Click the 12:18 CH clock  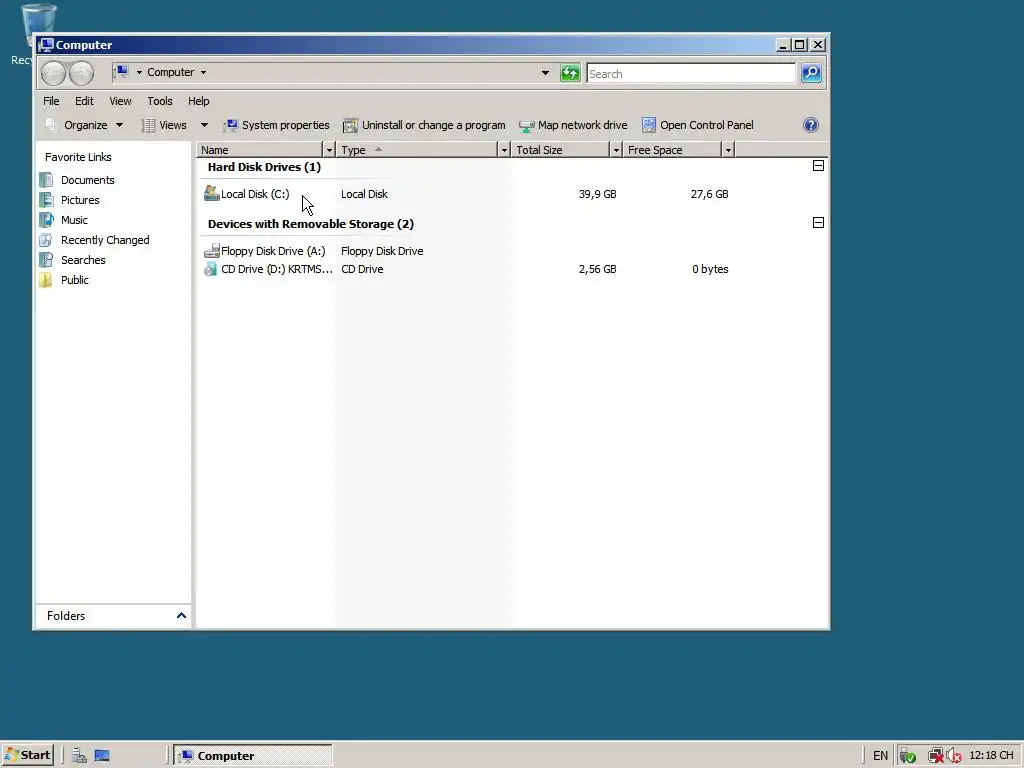point(991,756)
